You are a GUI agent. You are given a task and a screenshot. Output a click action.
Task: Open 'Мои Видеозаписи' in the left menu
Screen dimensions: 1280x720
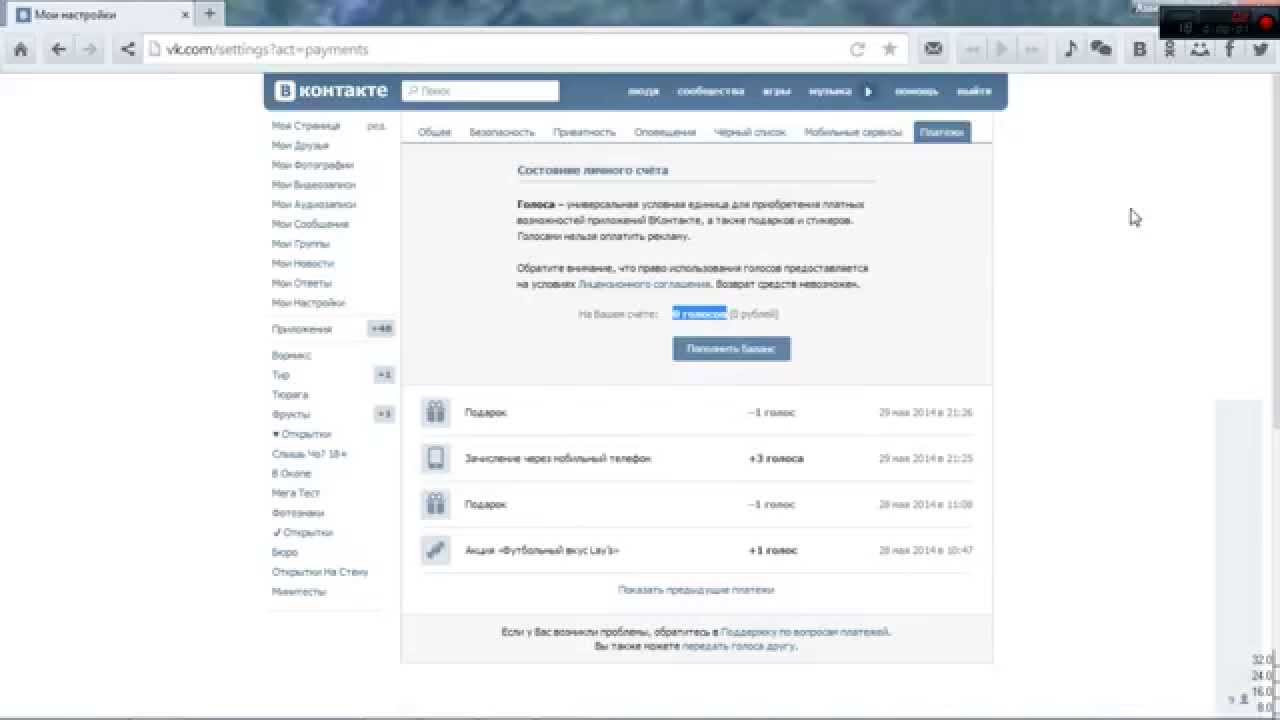coord(314,185)
